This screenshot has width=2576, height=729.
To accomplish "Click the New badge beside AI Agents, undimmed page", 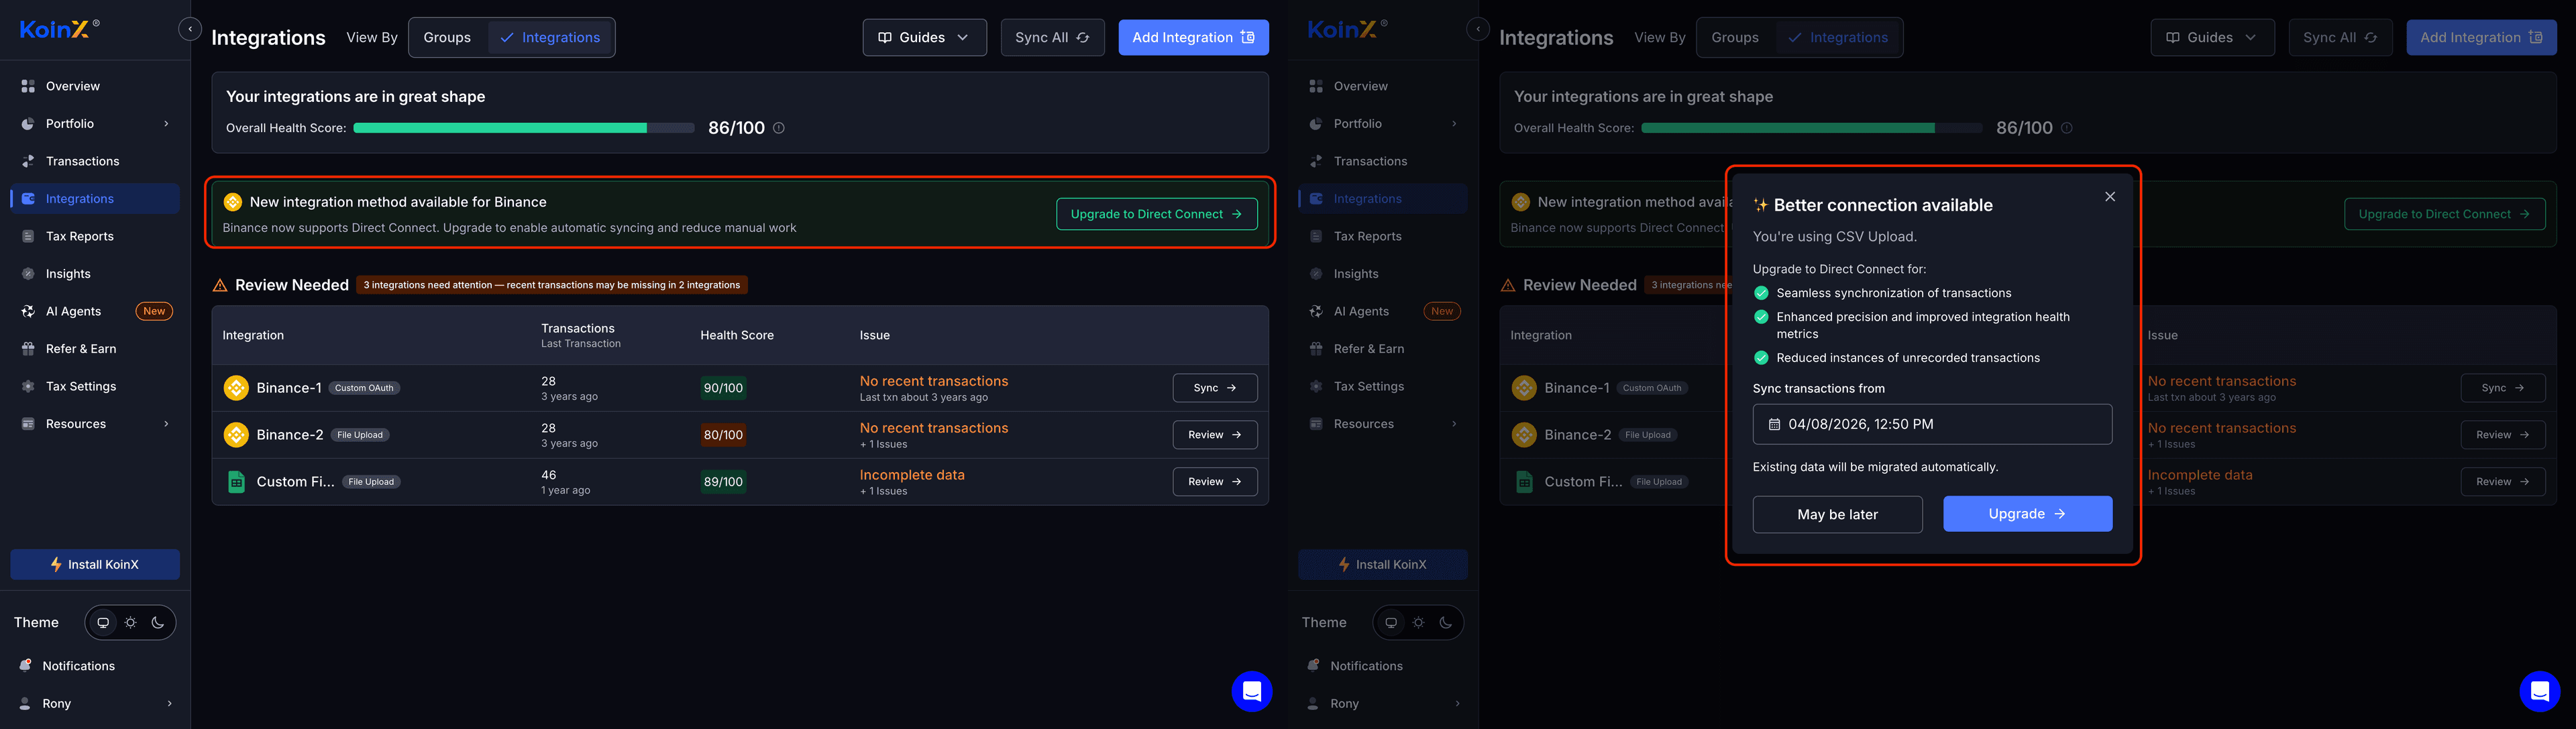I will click(154, 311).
